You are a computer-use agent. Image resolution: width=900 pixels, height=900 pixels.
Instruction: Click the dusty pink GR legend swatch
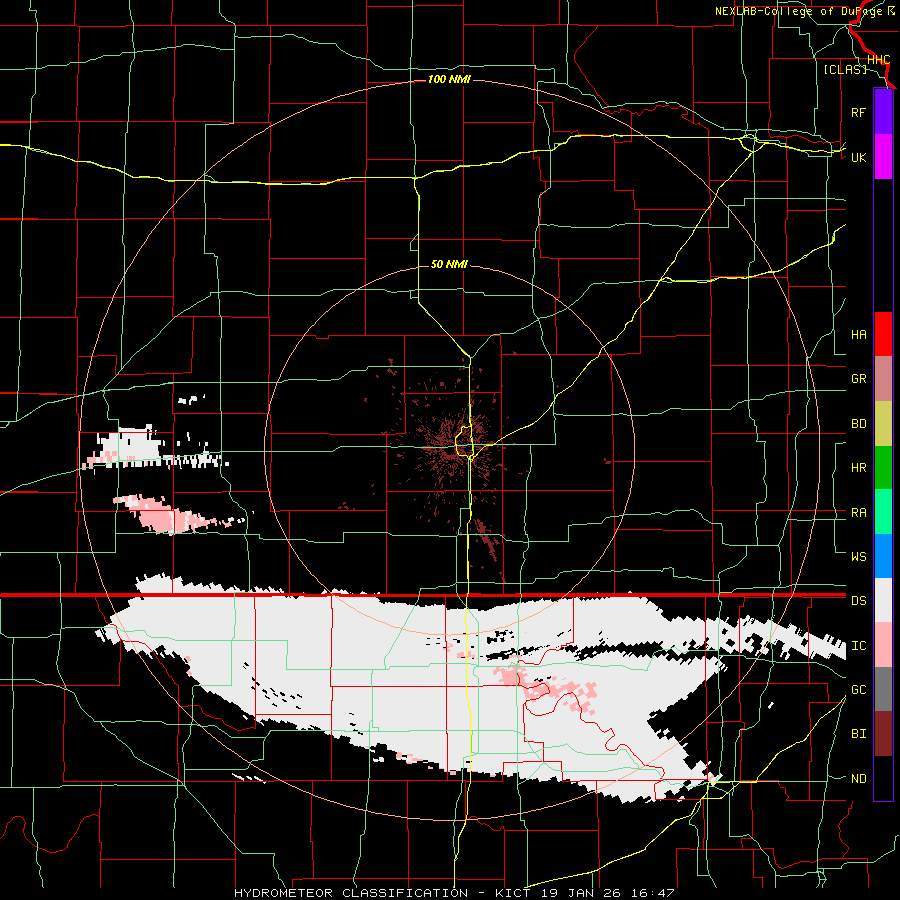point(883,379)
